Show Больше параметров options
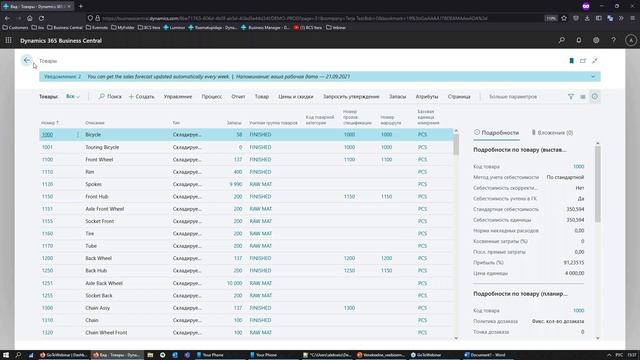 click(513, 97)
